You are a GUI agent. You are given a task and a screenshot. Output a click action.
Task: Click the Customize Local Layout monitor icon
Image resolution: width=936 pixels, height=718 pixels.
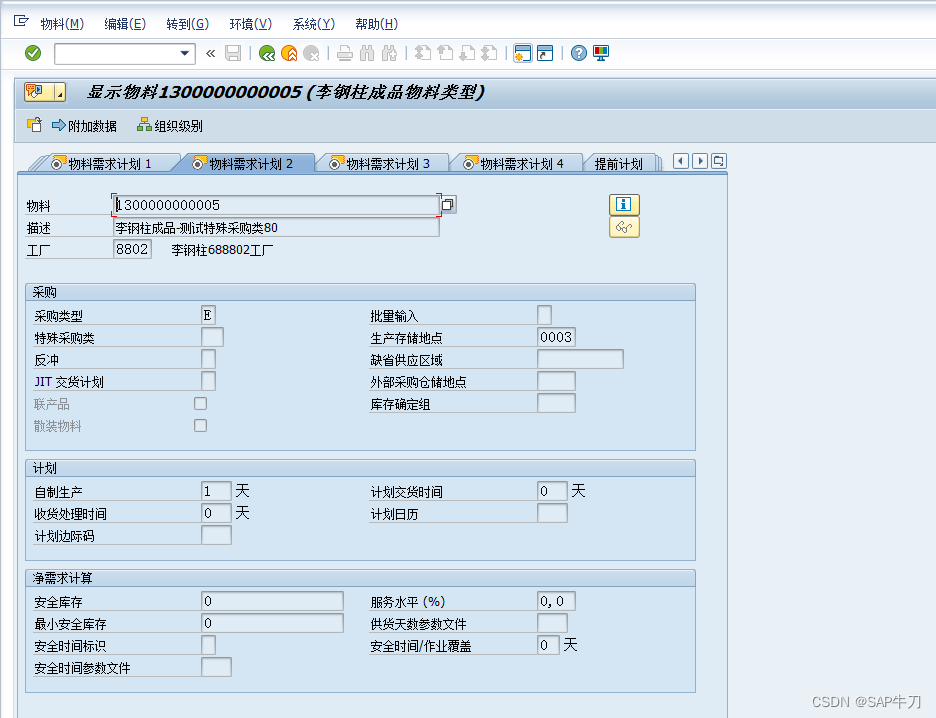601,53
